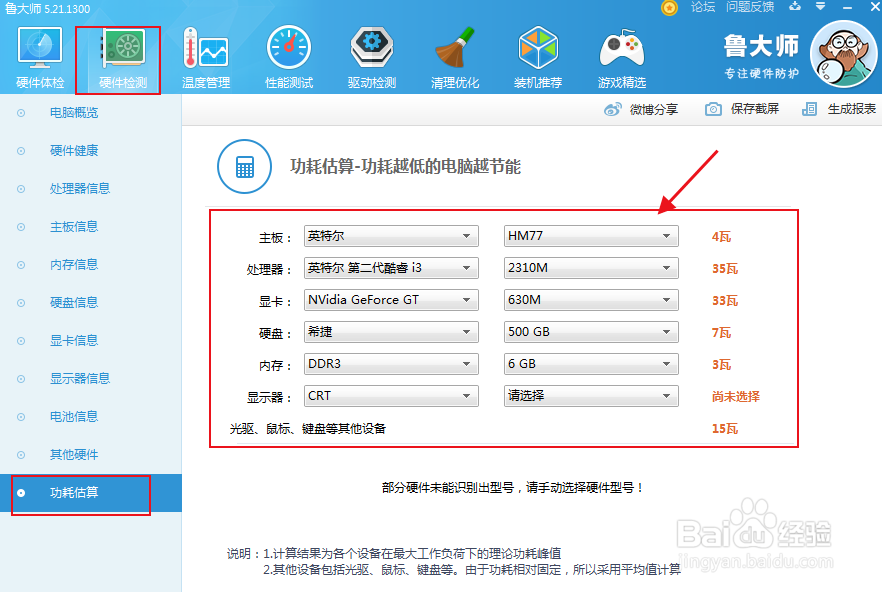
Task: Open 温度管理 temperature management icon
Action: pyautogui.click(x=206, y=58)
